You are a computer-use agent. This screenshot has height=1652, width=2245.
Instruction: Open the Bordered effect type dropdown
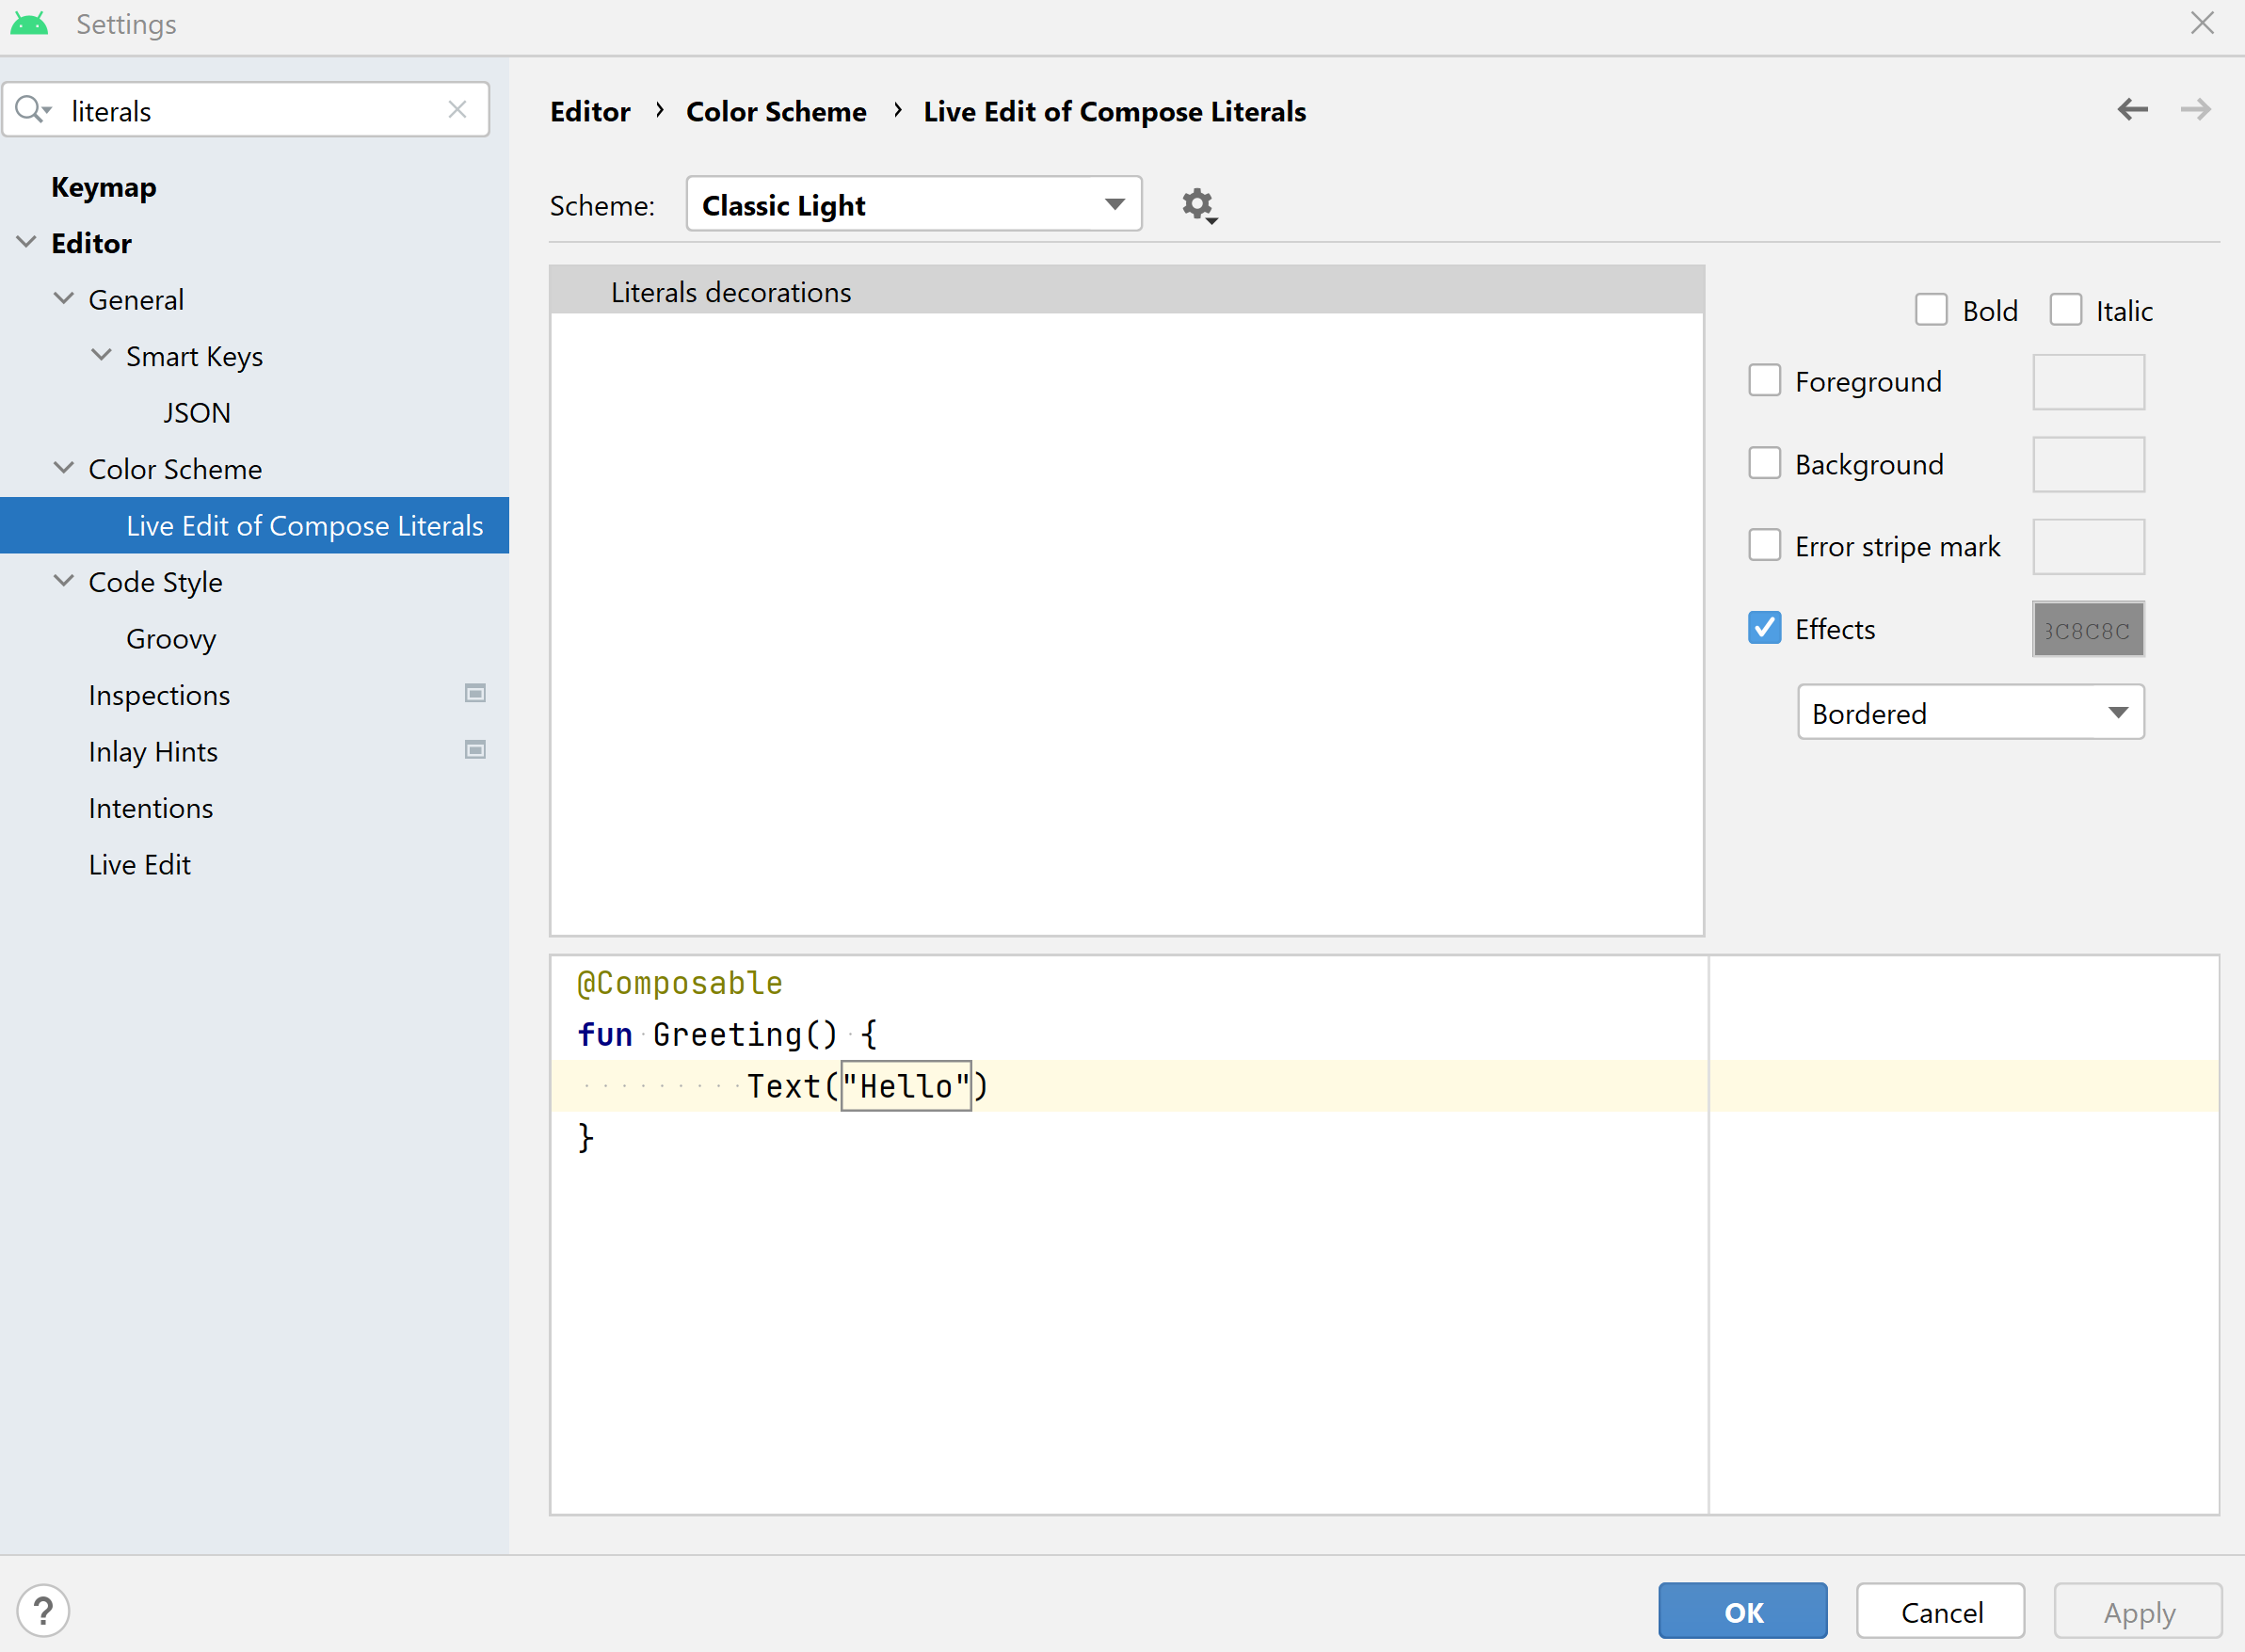coord(1970,712)
